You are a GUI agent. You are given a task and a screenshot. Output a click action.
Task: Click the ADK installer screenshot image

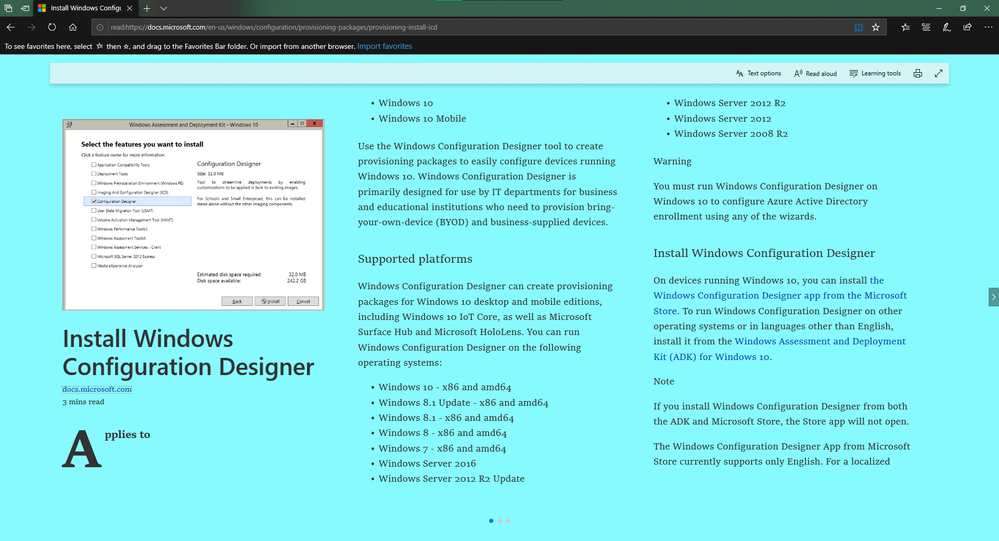click(193, 215)
